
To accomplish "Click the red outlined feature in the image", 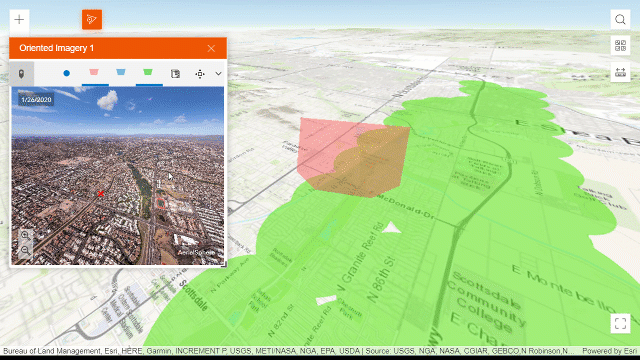I will (161, 203).
